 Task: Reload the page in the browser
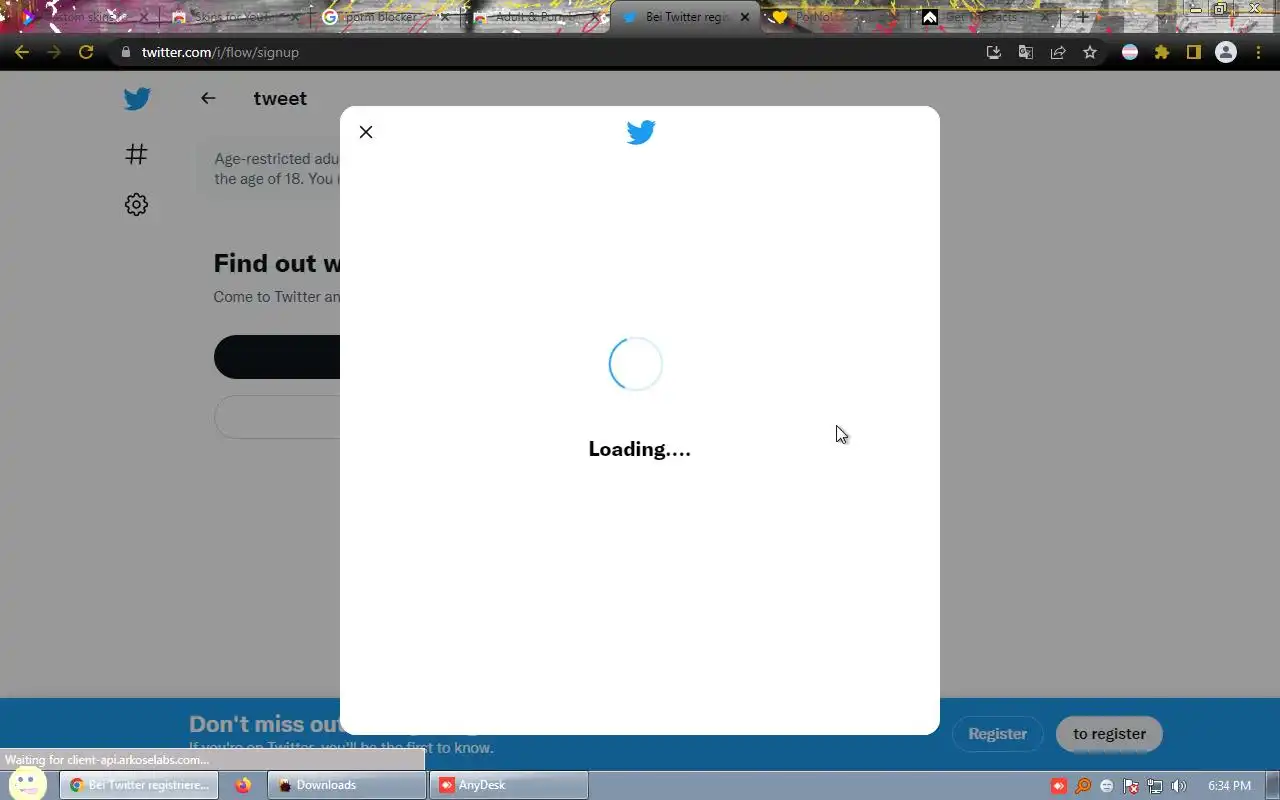point(86,52)
